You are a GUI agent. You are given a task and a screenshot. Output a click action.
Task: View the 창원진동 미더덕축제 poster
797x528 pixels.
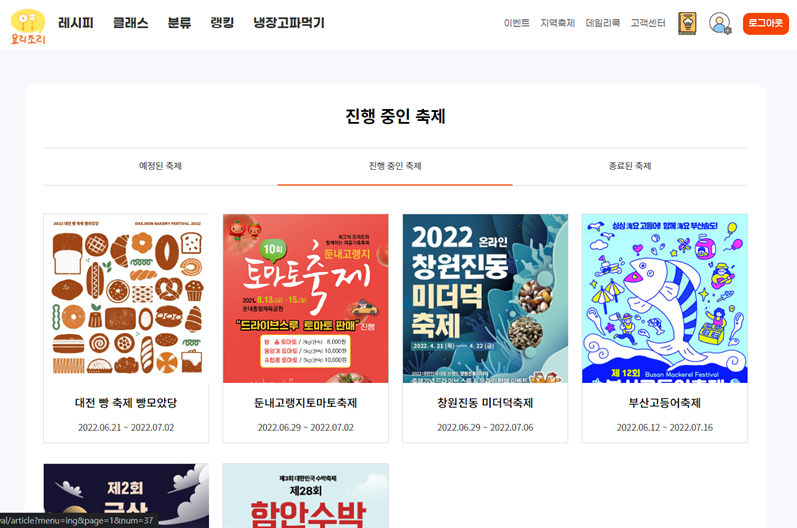(x=485, y=298)
